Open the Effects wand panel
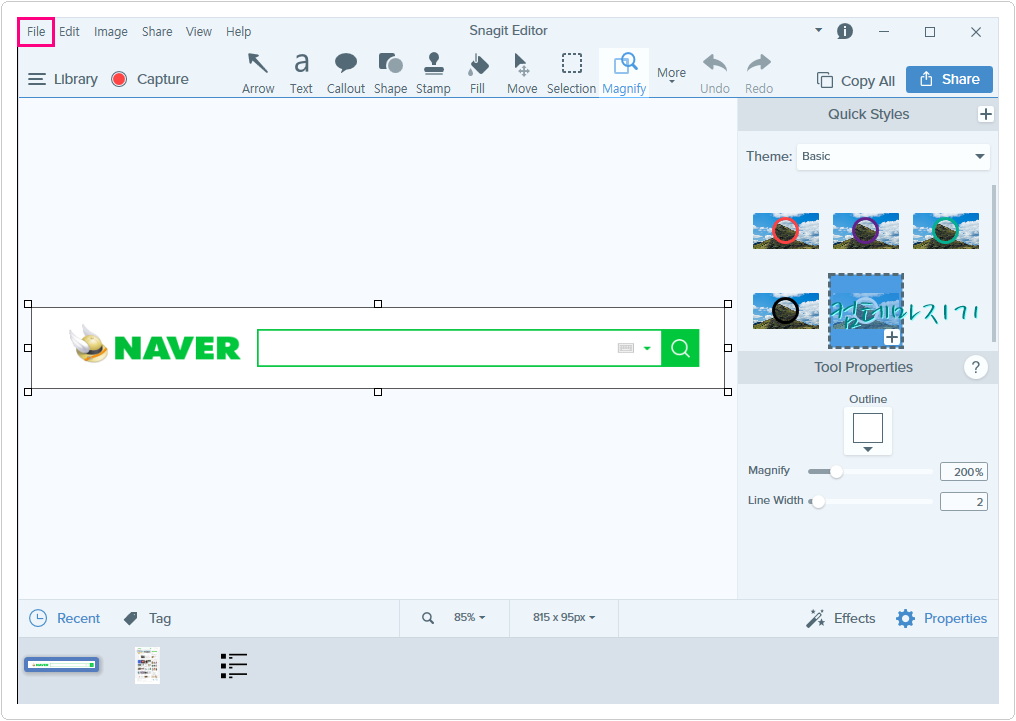 click(840, 619)
